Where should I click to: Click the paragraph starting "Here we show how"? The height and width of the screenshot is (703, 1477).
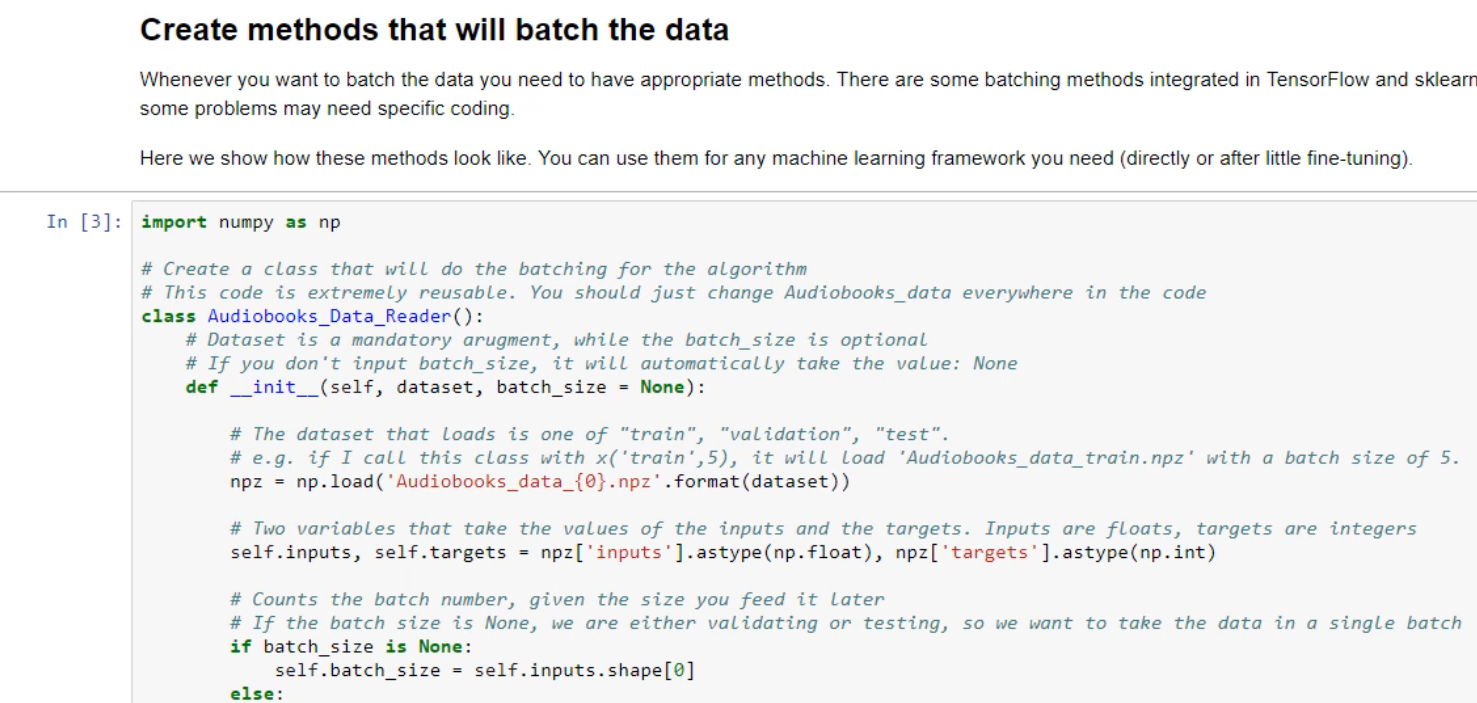[x=775, y=158]
